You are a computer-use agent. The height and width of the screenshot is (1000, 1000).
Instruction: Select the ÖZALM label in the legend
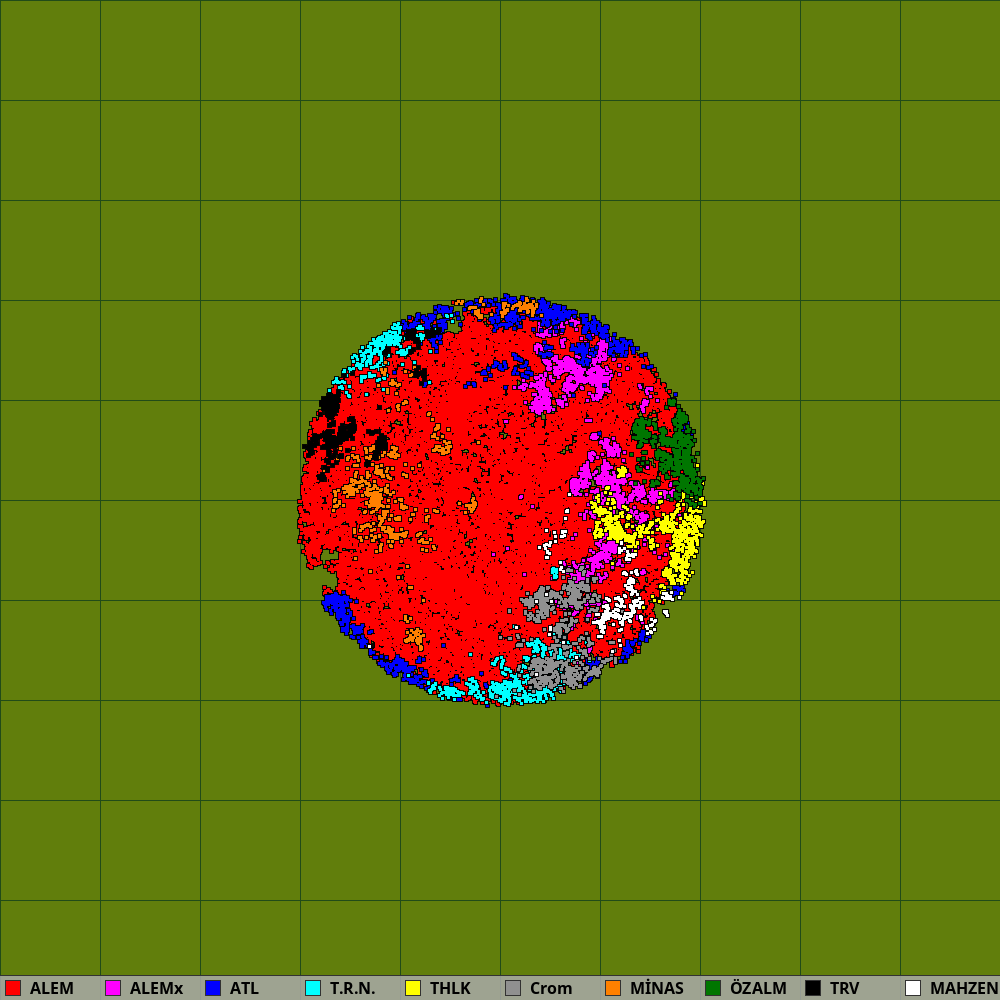tap(758, 989)
